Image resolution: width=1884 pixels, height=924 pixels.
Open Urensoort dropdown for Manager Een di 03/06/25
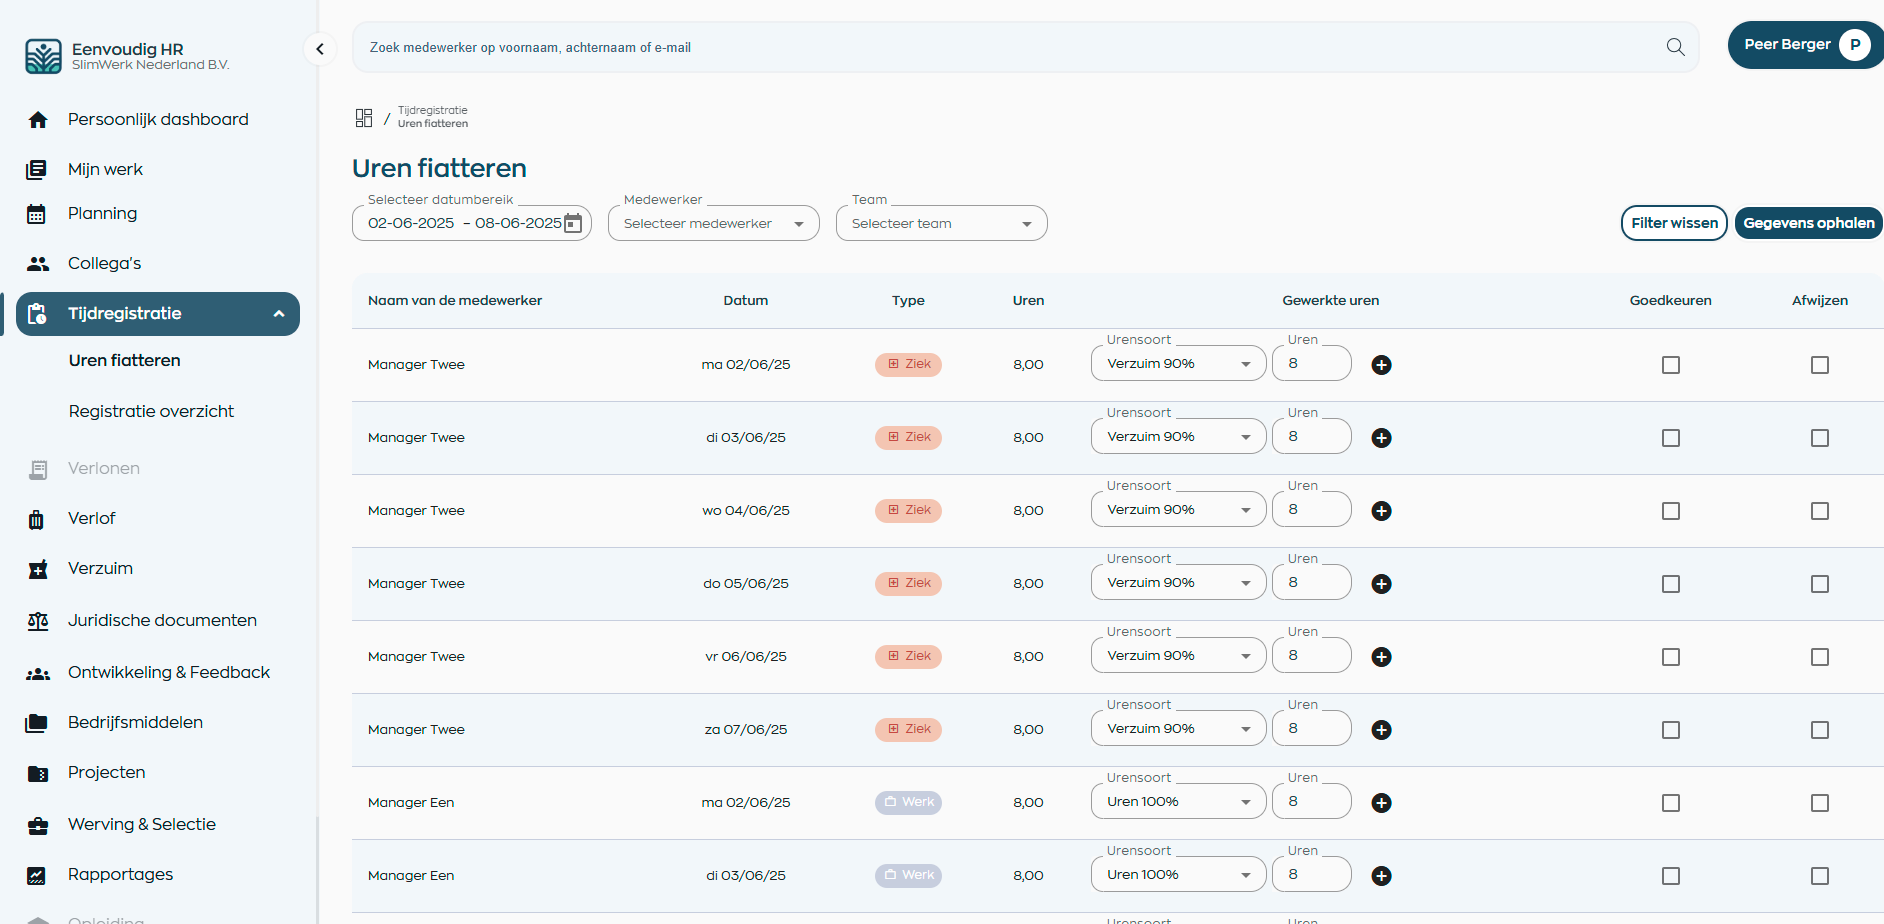tap(1179, 875)
